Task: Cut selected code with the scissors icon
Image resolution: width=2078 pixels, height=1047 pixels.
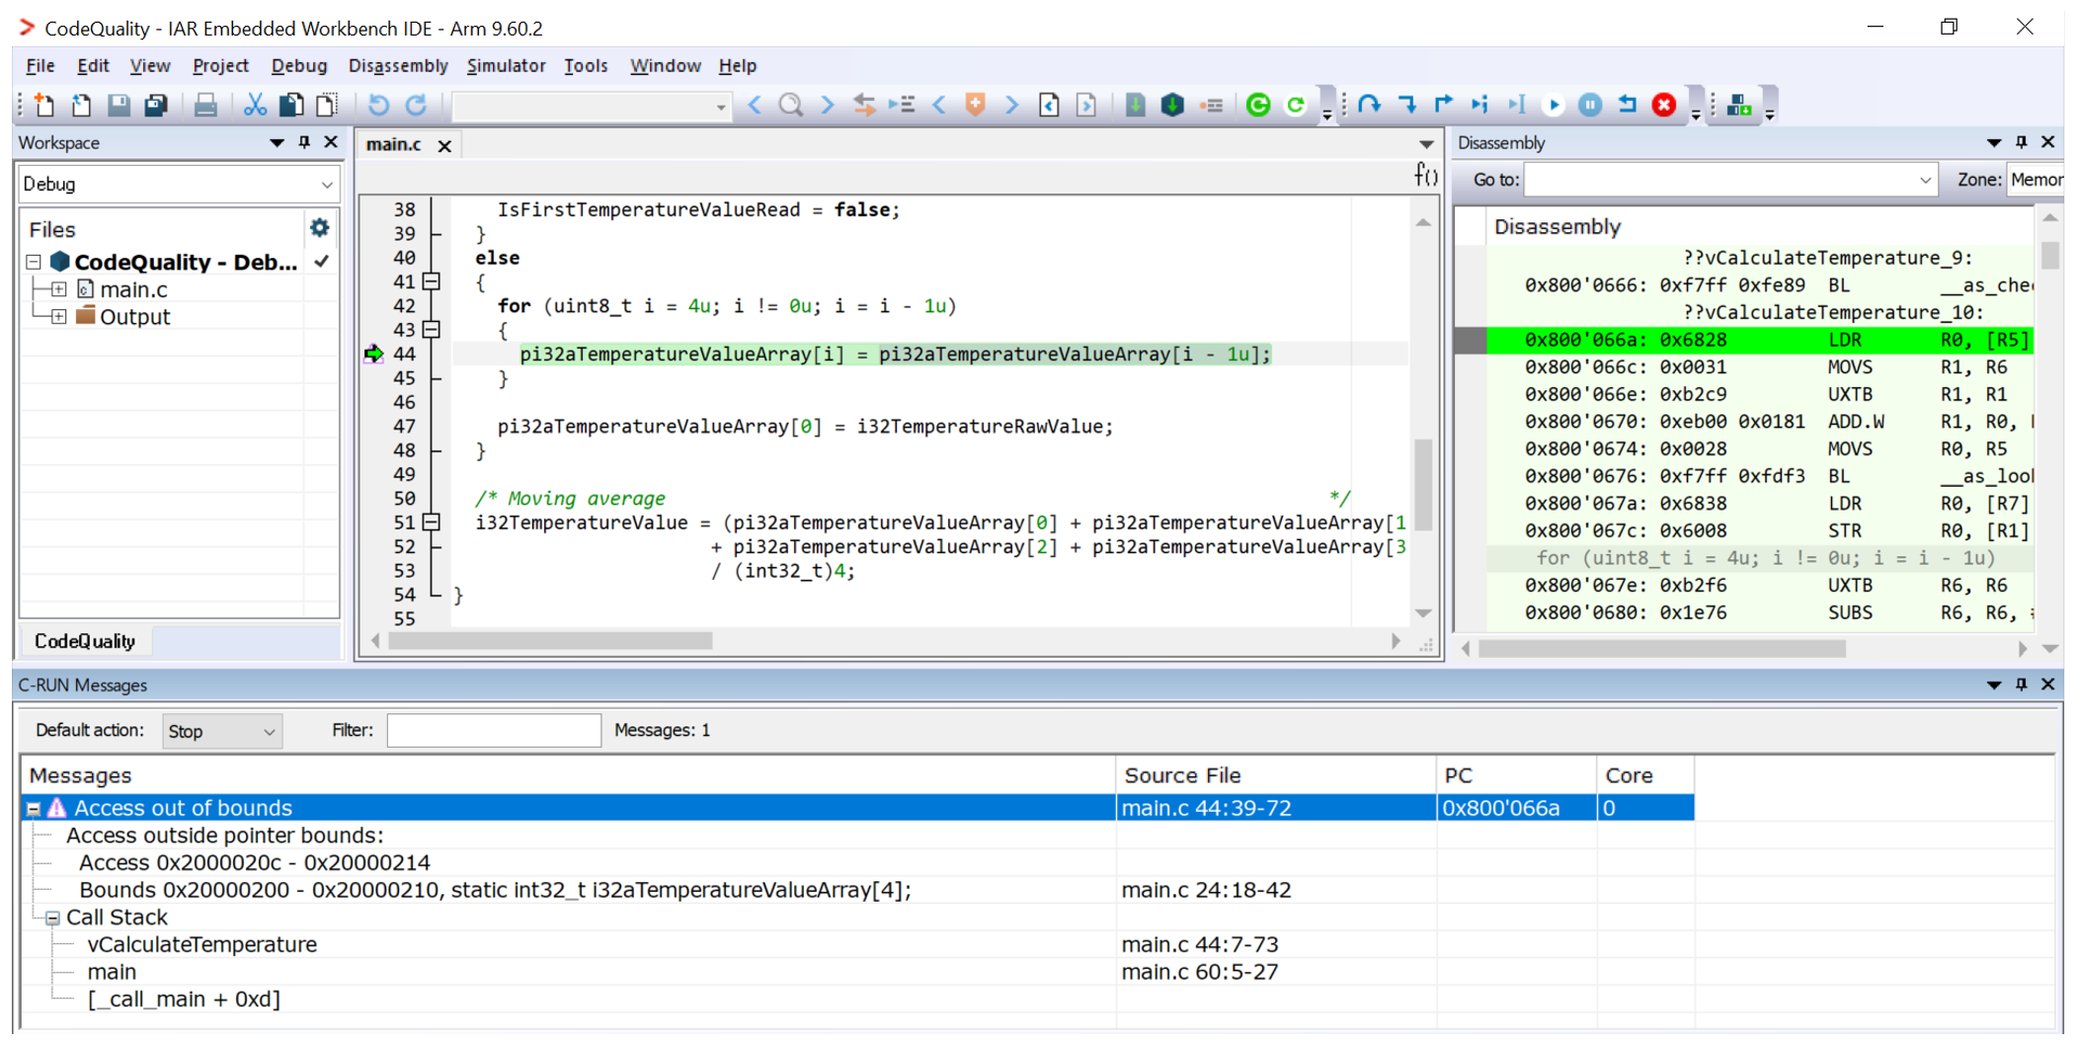Action: (254, 104)
